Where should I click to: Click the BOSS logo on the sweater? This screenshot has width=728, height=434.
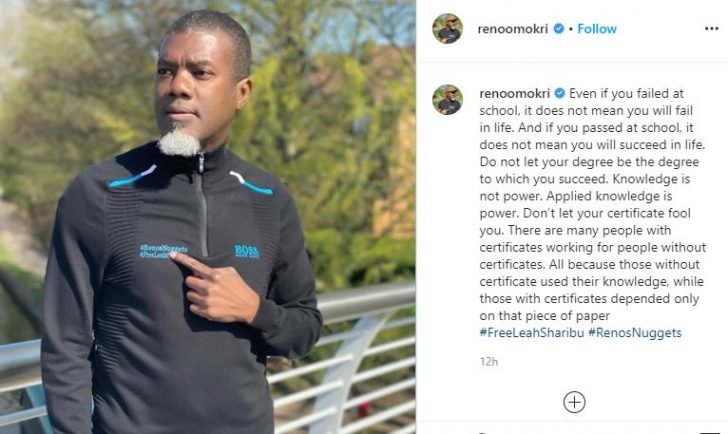[247, 251]
